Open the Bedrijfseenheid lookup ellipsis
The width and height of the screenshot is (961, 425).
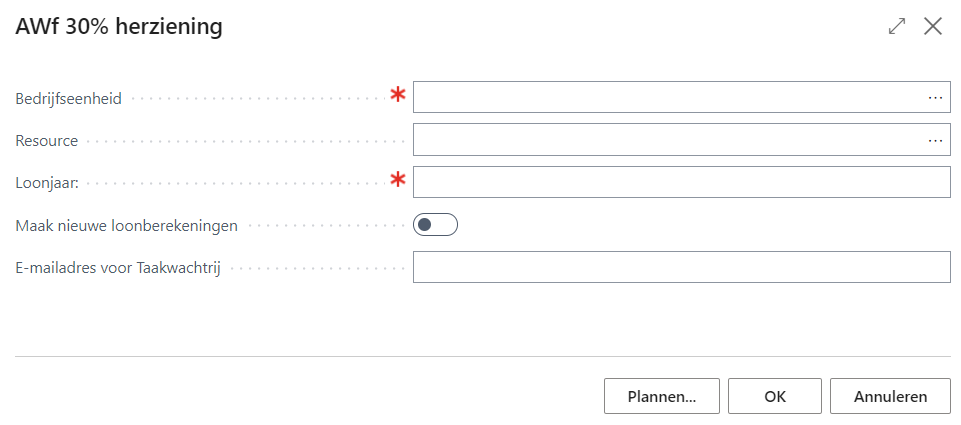click(935, 98)
